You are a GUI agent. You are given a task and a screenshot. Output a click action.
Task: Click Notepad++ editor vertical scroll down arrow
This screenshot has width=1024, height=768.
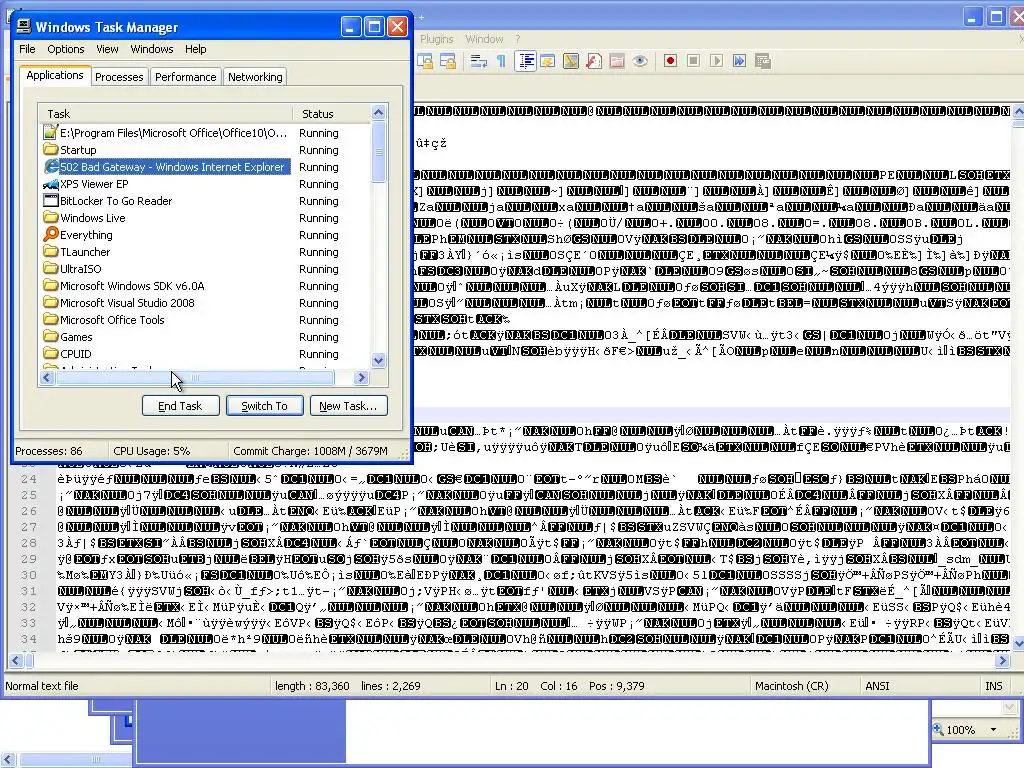coord(1018,643)
